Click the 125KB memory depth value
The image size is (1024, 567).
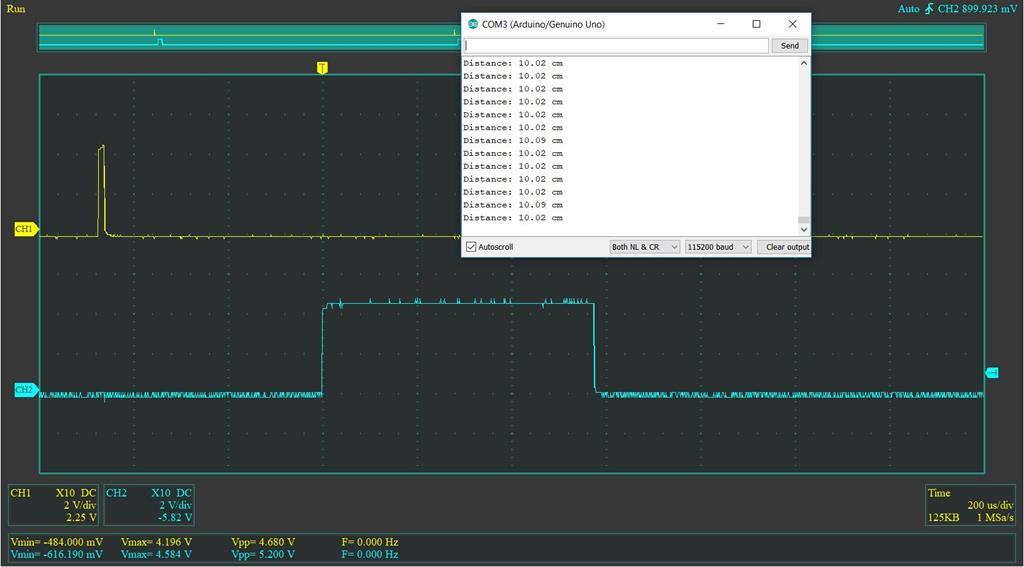[944, 518]
